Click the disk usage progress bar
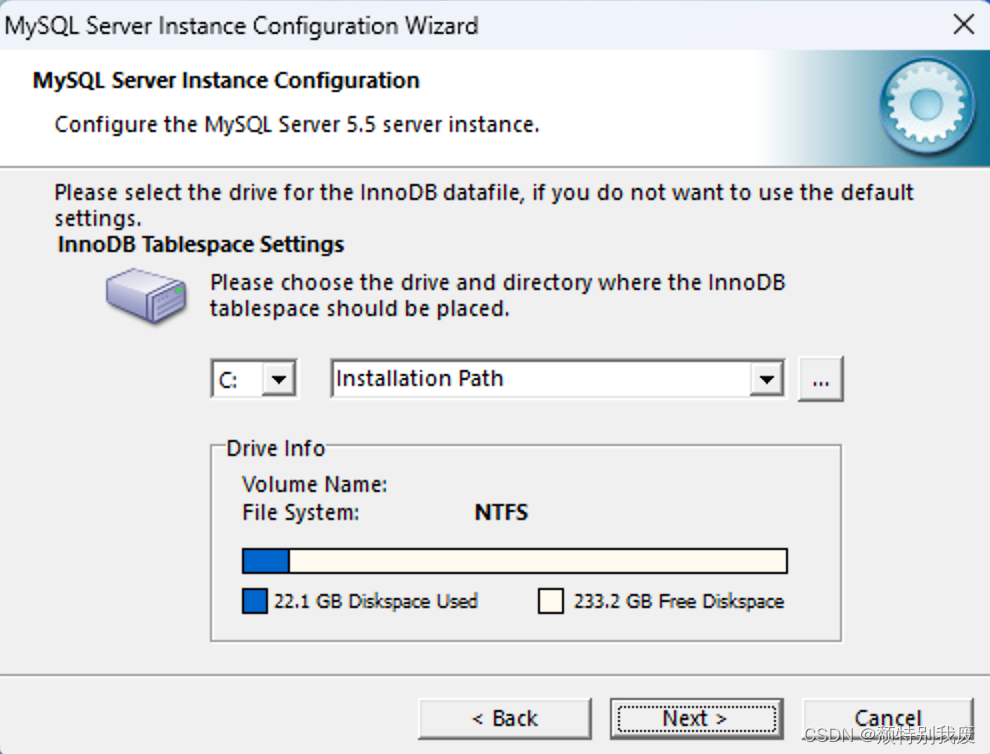The image size is (990, 754). 515,561
